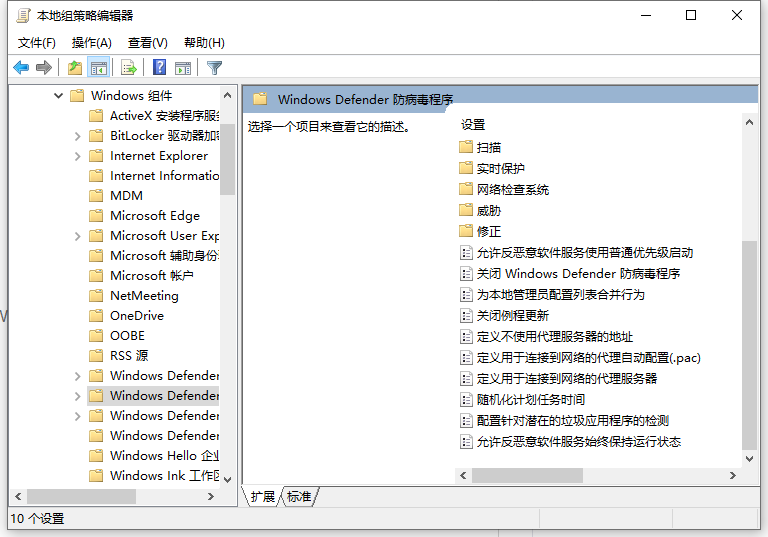Expand the Microsoft User Exp tree node
The image size is (768, 537).
[78, 236]
